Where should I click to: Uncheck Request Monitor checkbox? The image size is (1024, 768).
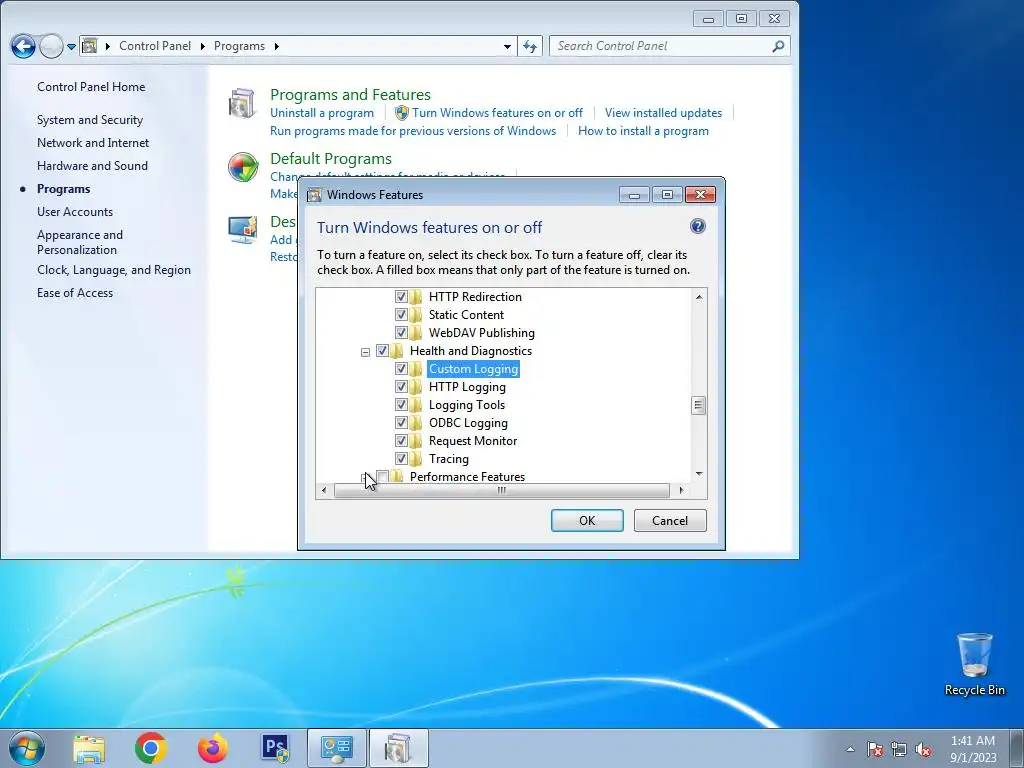(x=401, y=441)
